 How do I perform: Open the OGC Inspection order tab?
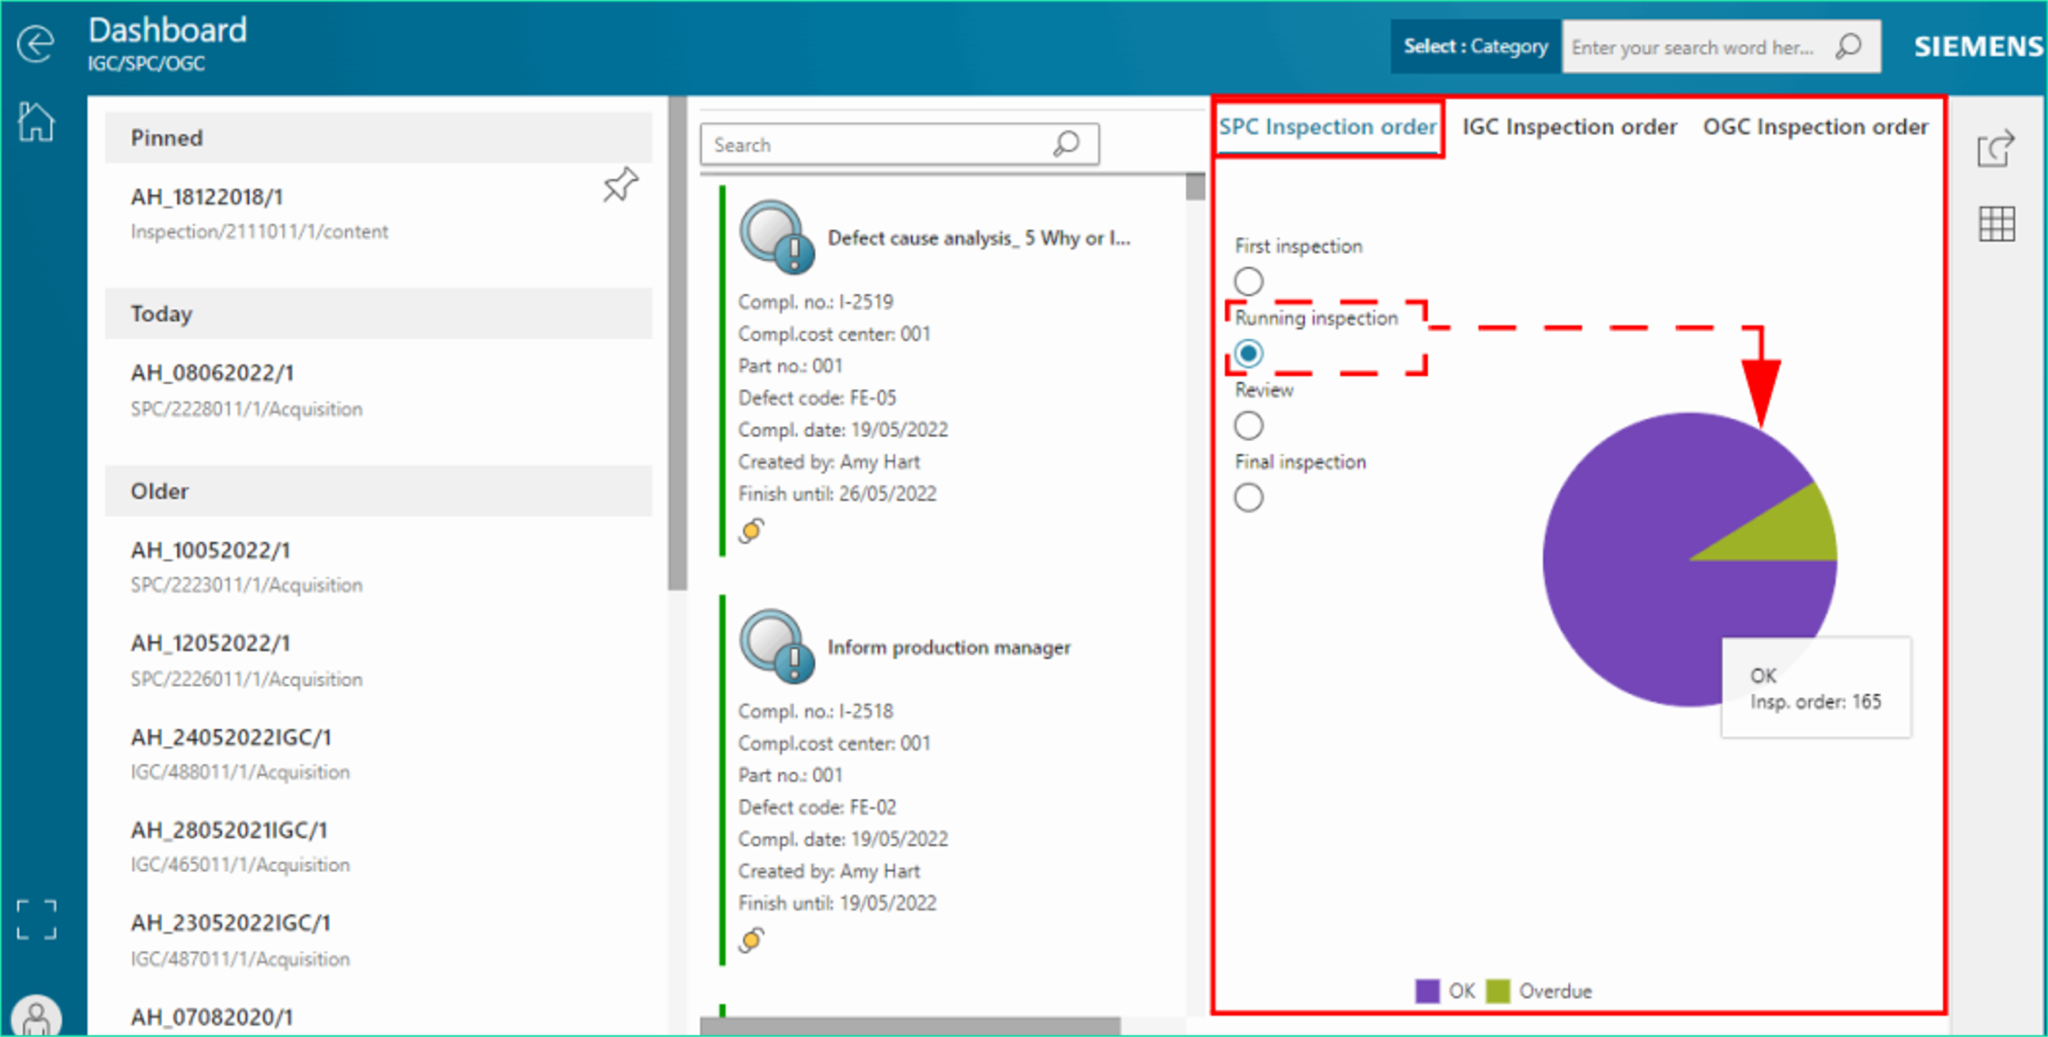(x=1815, y=127)
